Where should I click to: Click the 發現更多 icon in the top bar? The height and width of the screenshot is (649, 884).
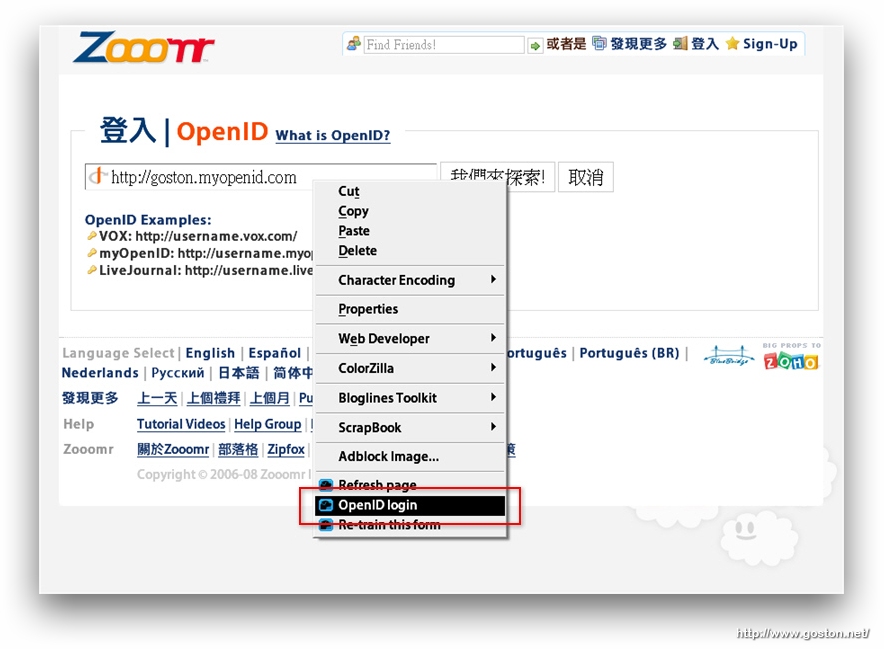[x=599, y=43]
